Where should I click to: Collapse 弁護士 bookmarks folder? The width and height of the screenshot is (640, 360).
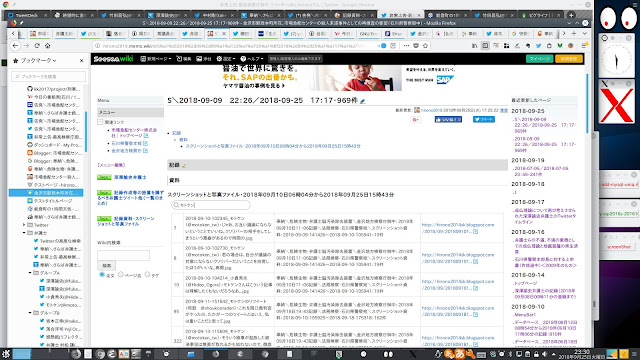pyautogui.click(x=24, y=233)
